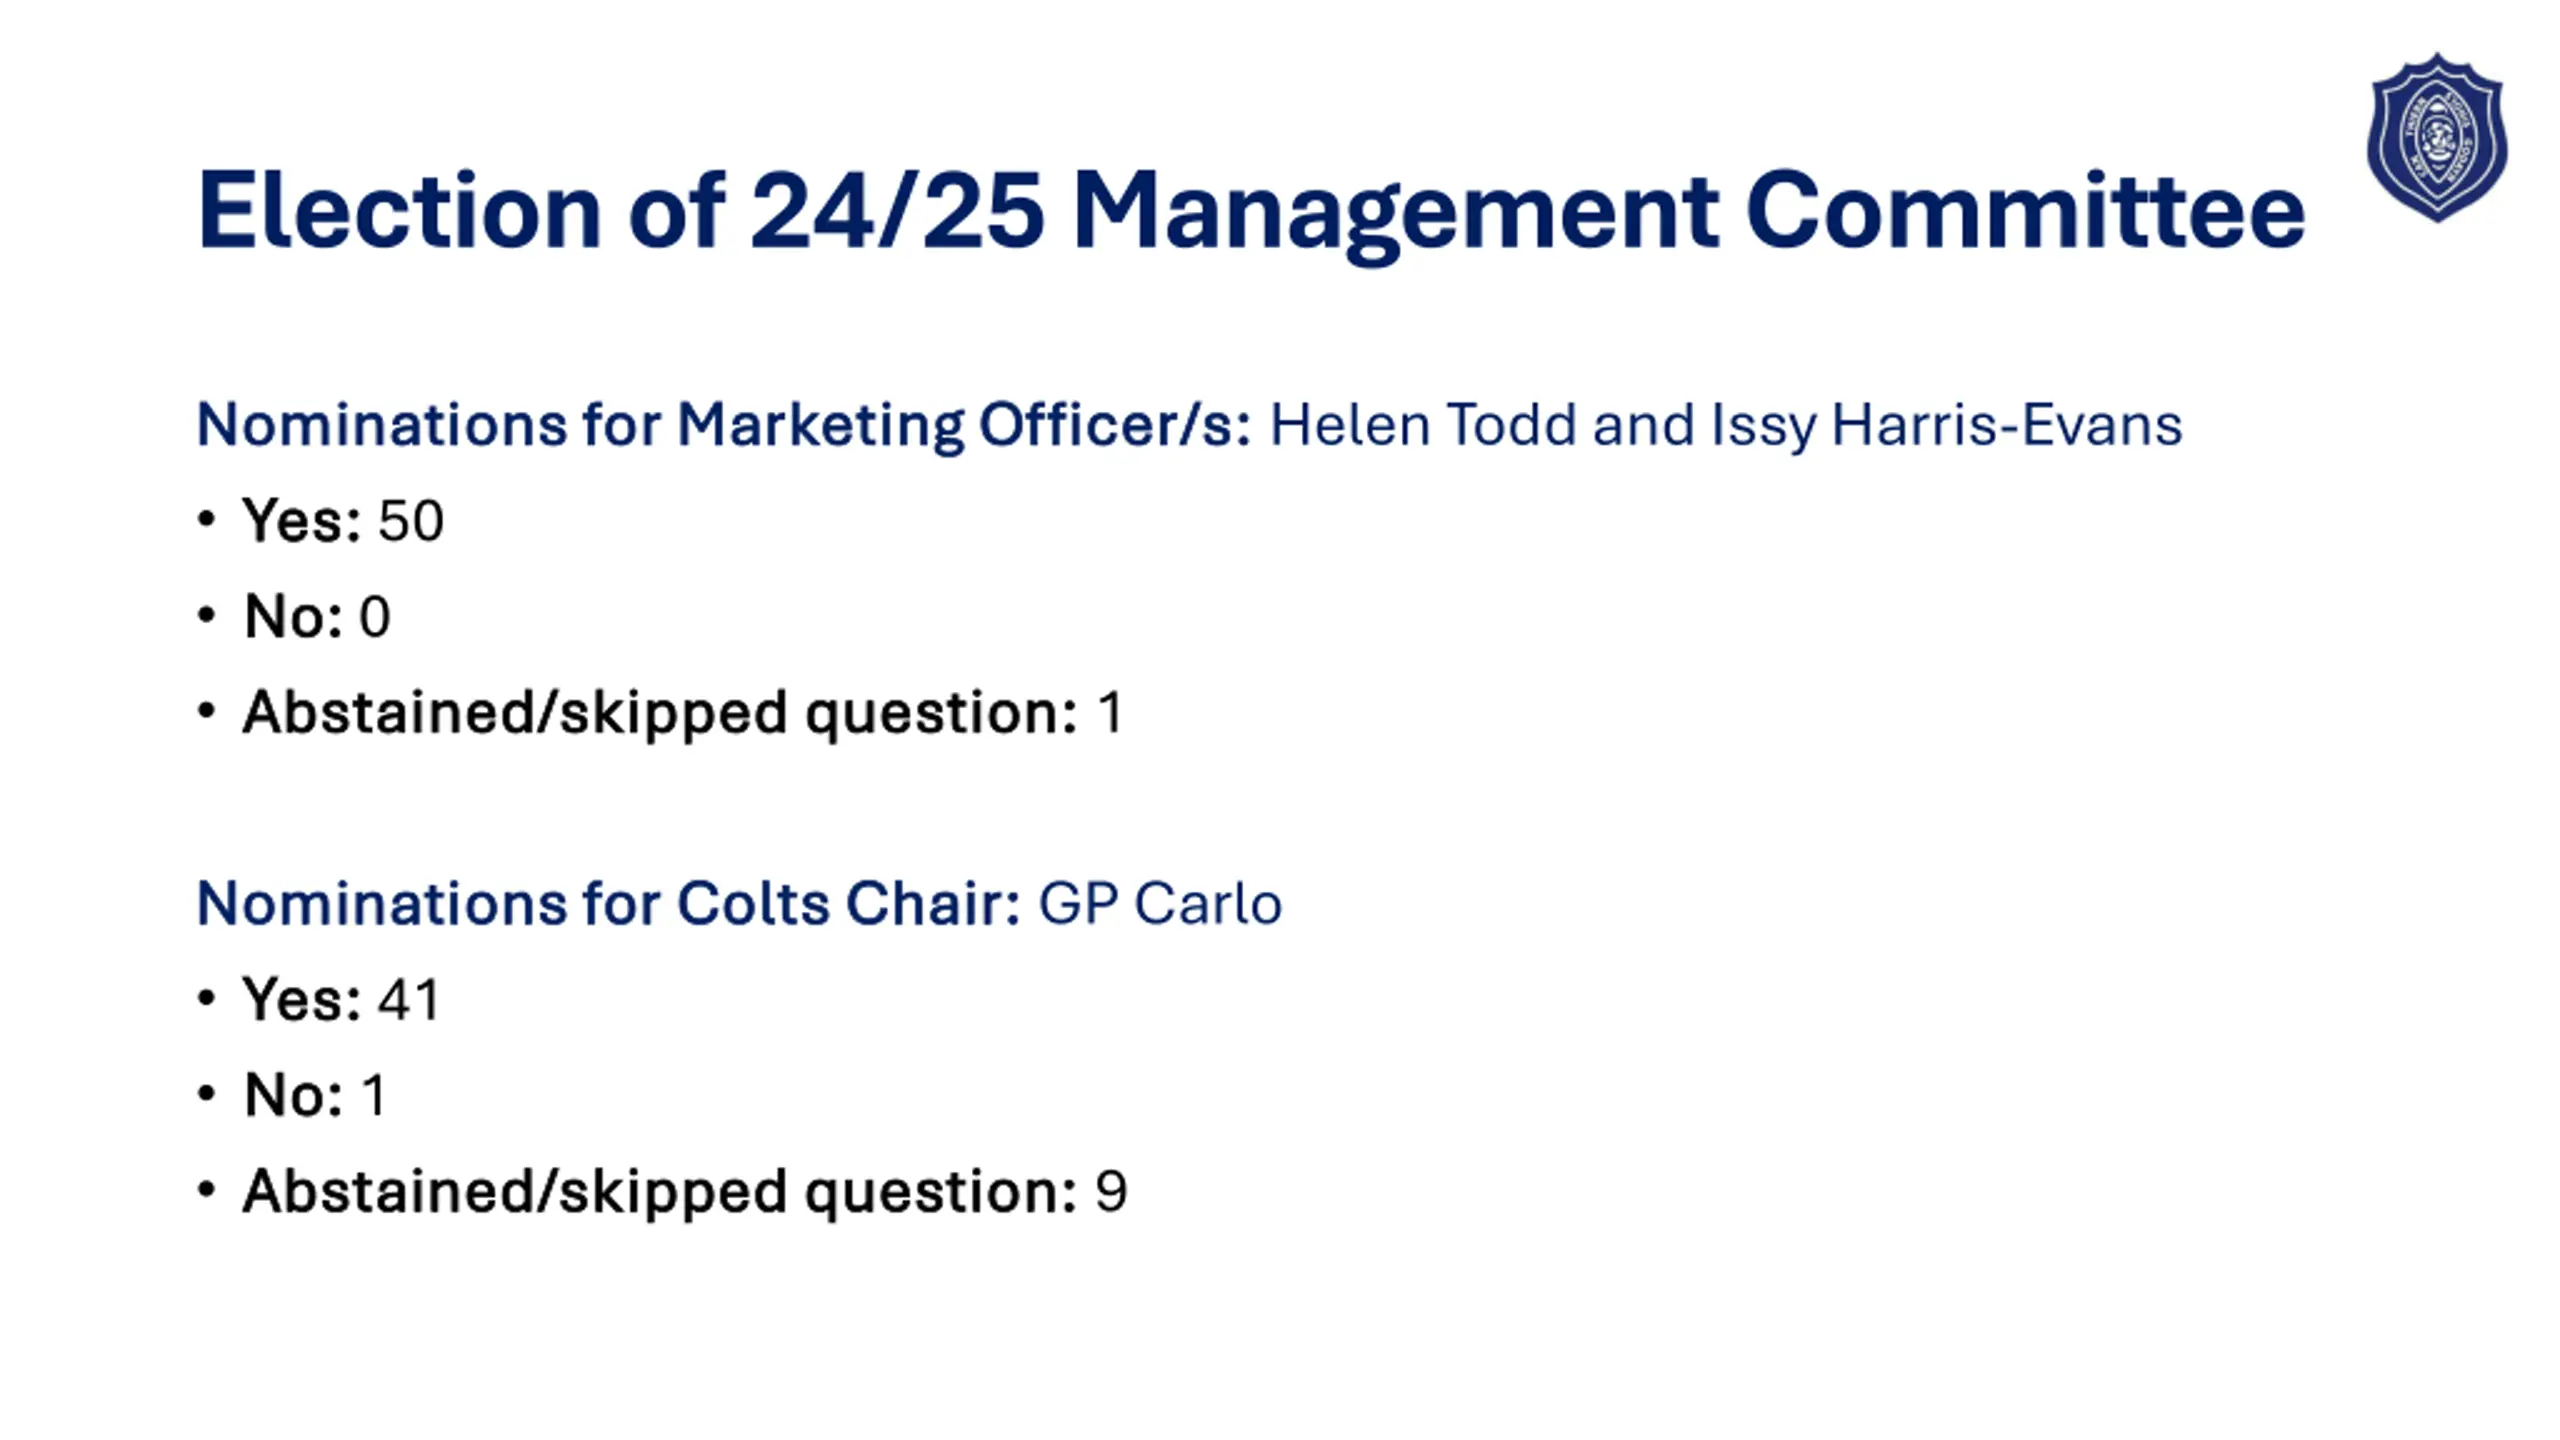The image size is (2560, 1440).
Task: Click the number 50 in the first vote result
Action: click(x=411, y=521)
